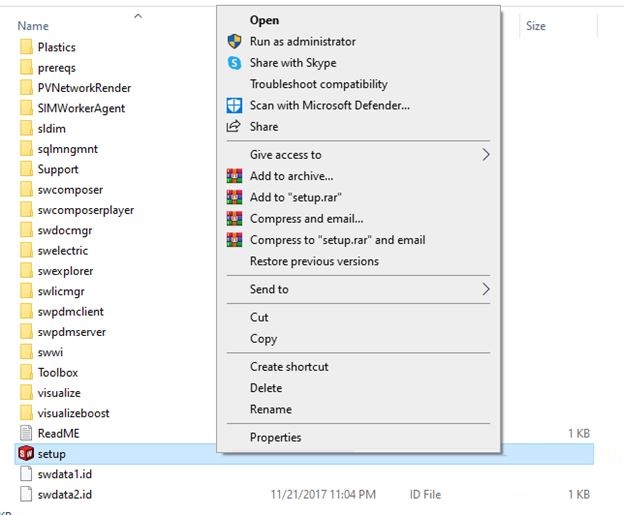Click the ID File type cell
This screenshot has height=515, width=624.
point(425,494)
